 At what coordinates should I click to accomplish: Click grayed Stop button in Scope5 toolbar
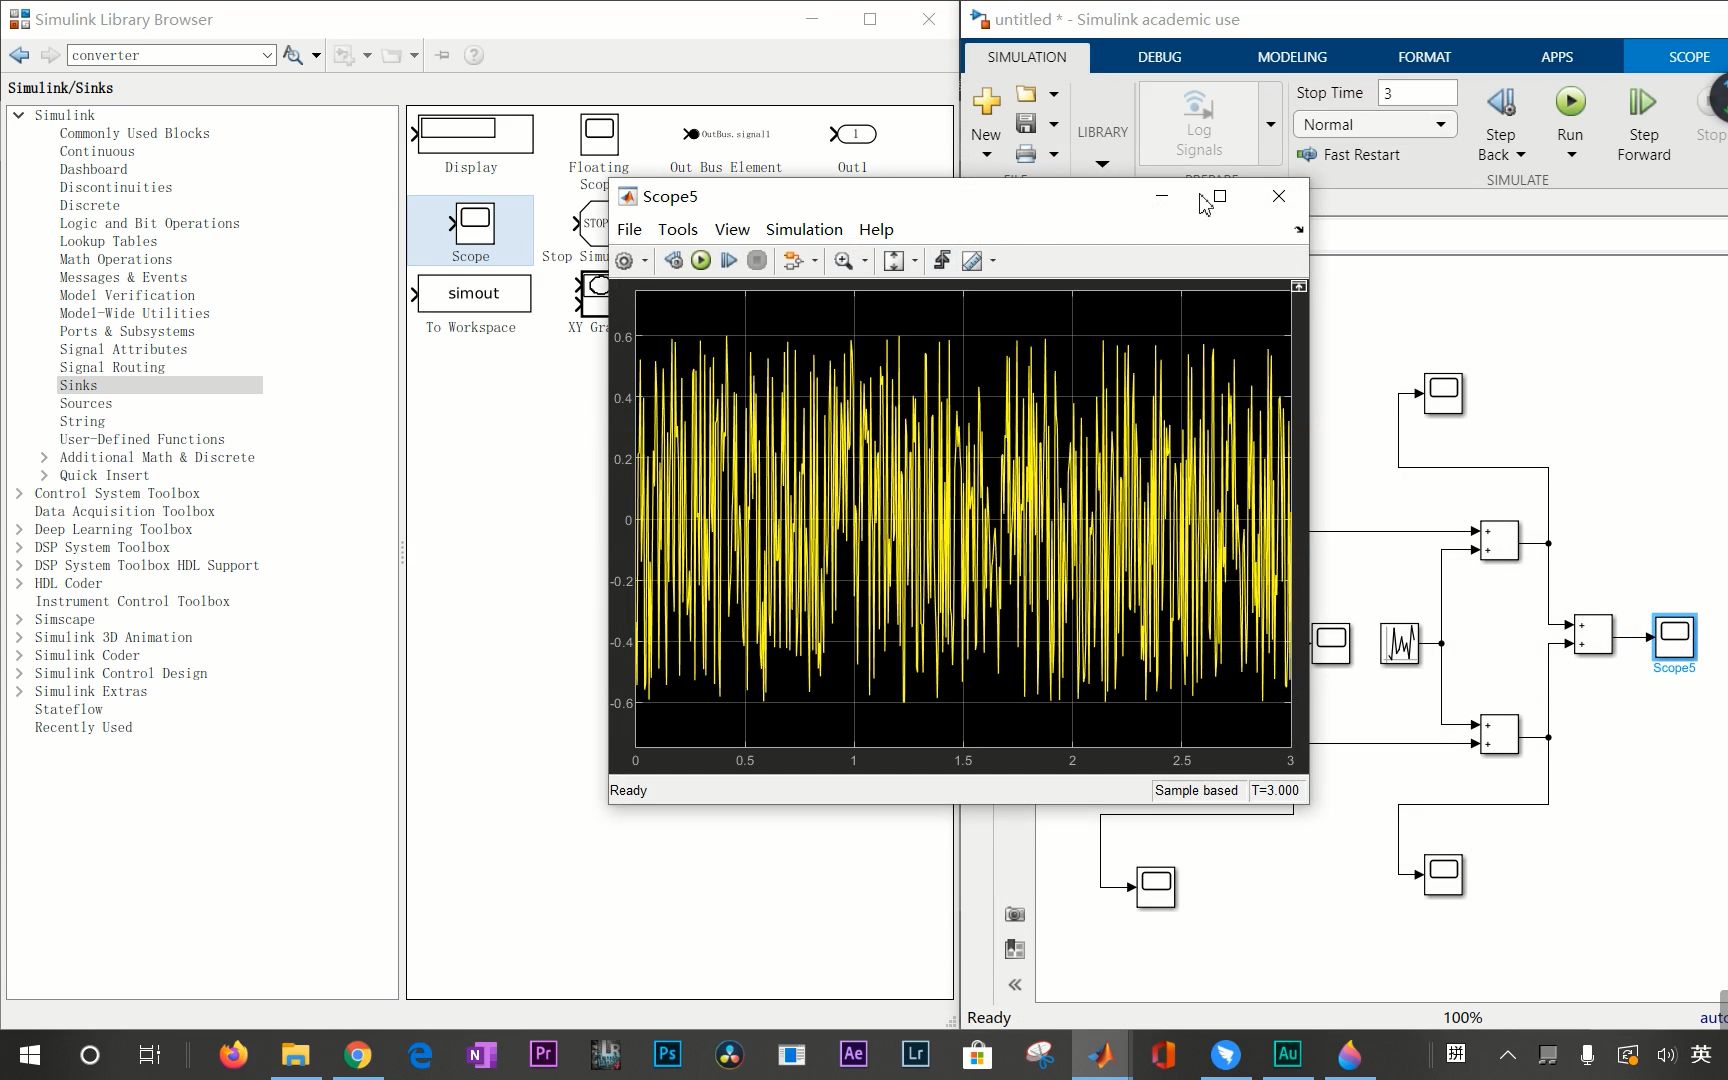[757, 261]
